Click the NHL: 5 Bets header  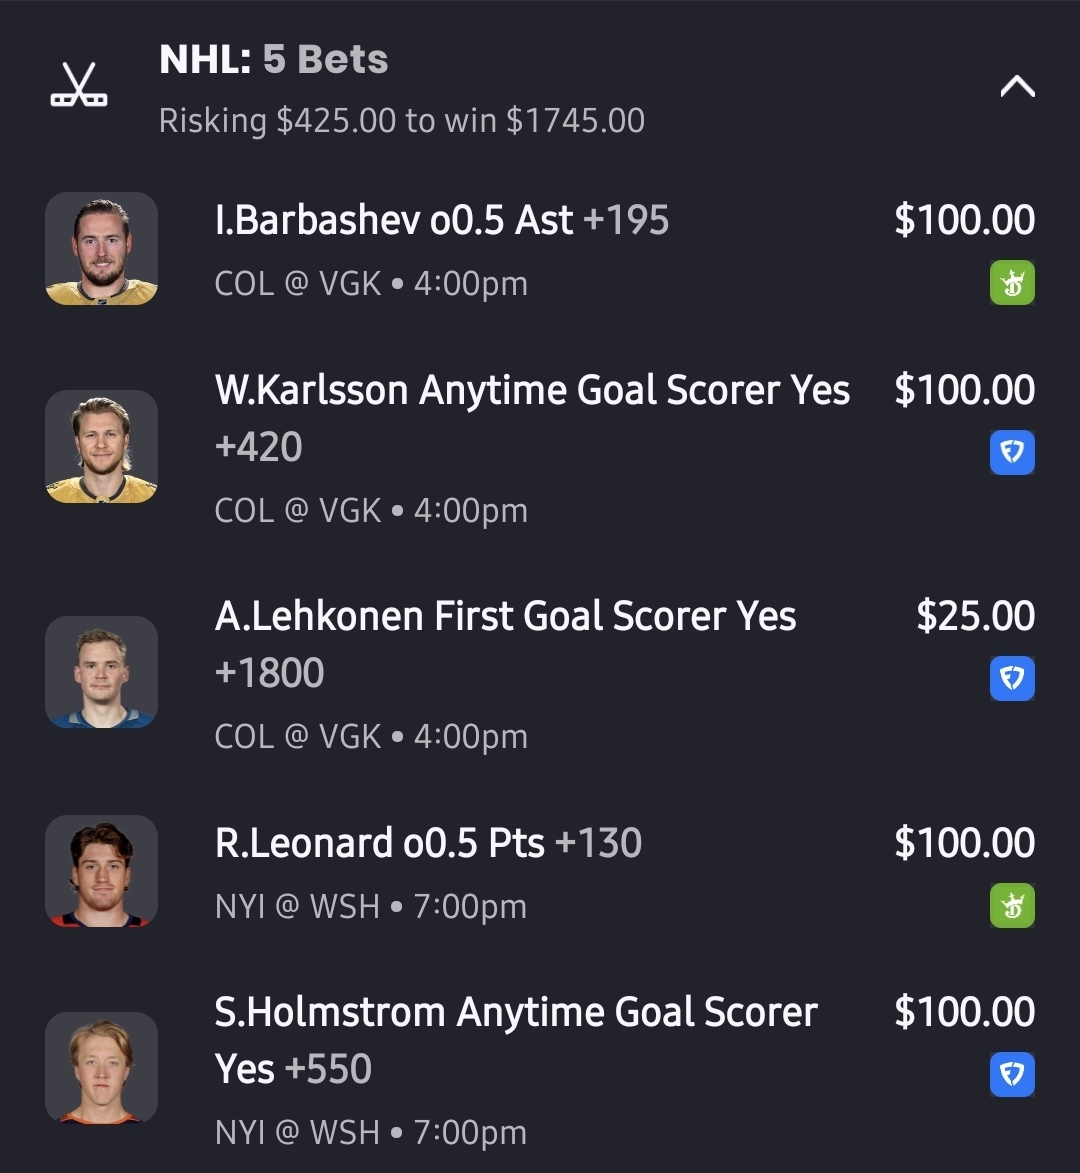coord(273,60)
